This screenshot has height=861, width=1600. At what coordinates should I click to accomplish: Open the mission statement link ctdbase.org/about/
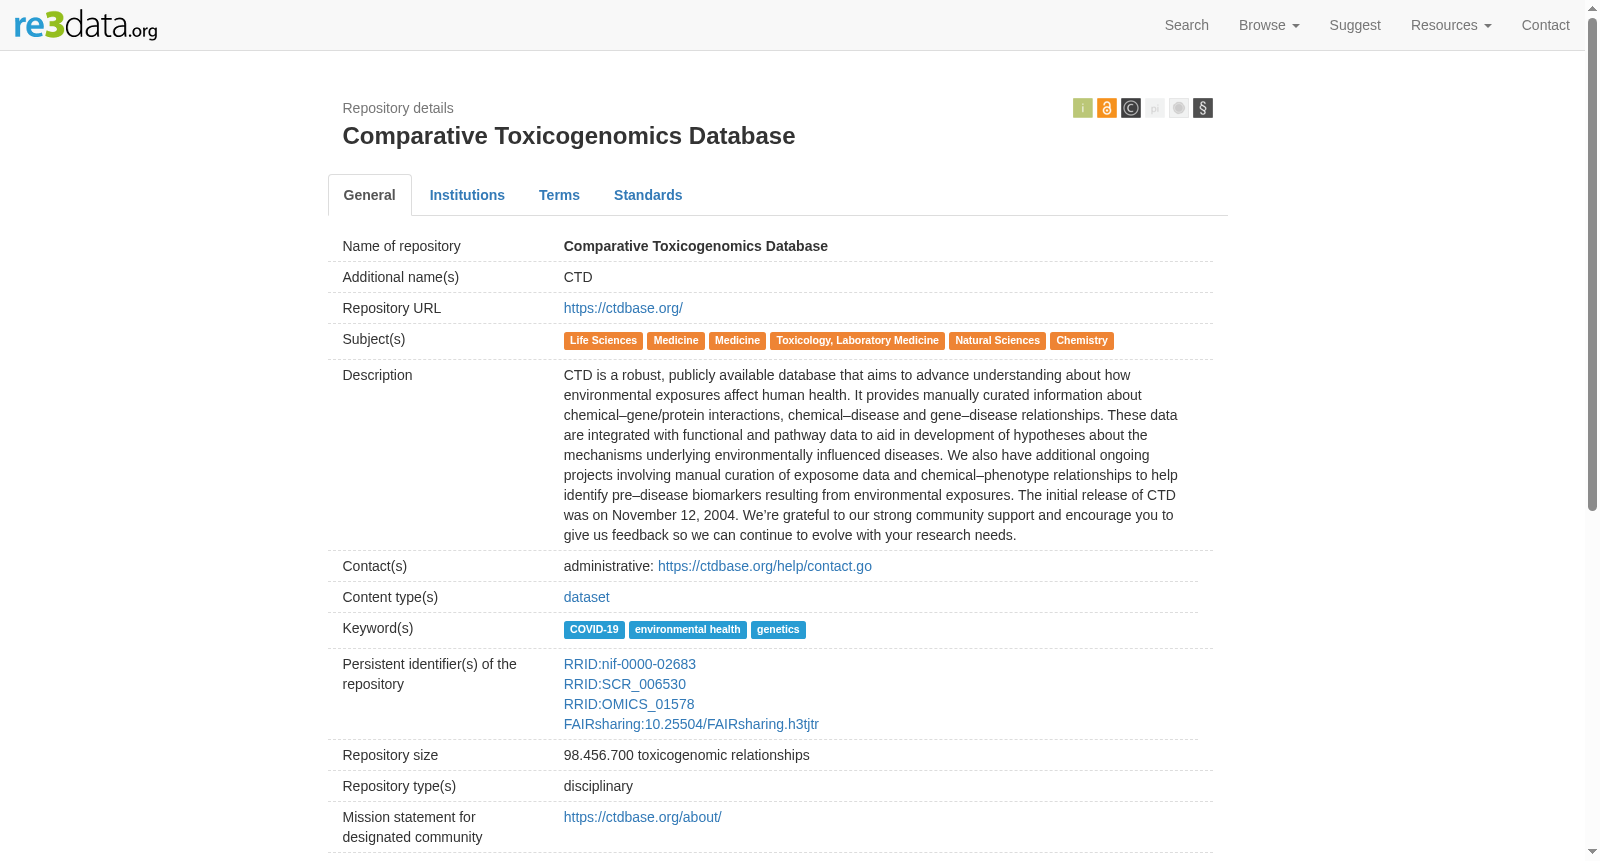(x=642, y=817)
